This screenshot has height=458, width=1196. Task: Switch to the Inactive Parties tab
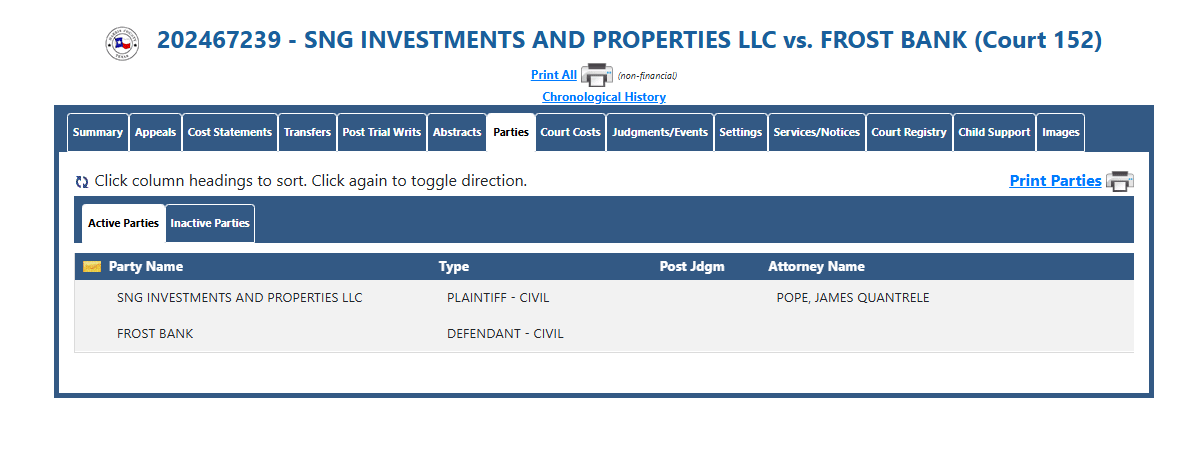tap(210, 224)
